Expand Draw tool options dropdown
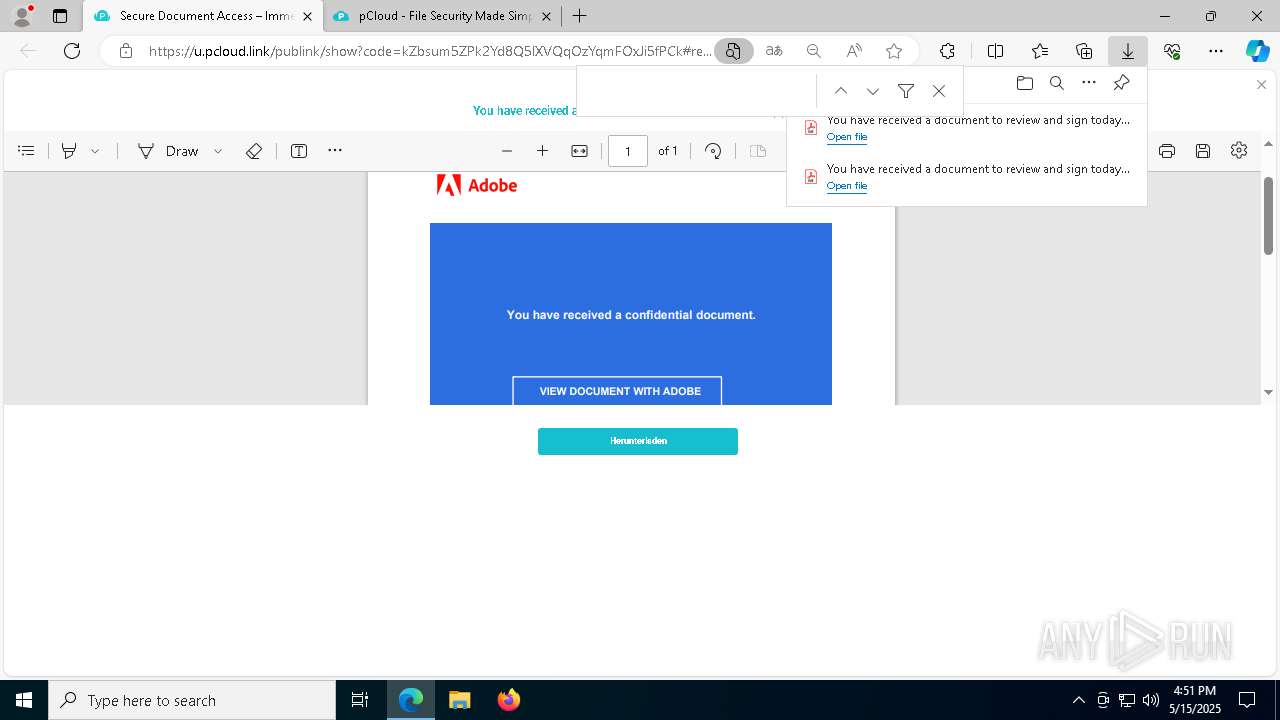Viewport: 1280px width, 720px height. [x=218, y=151]
